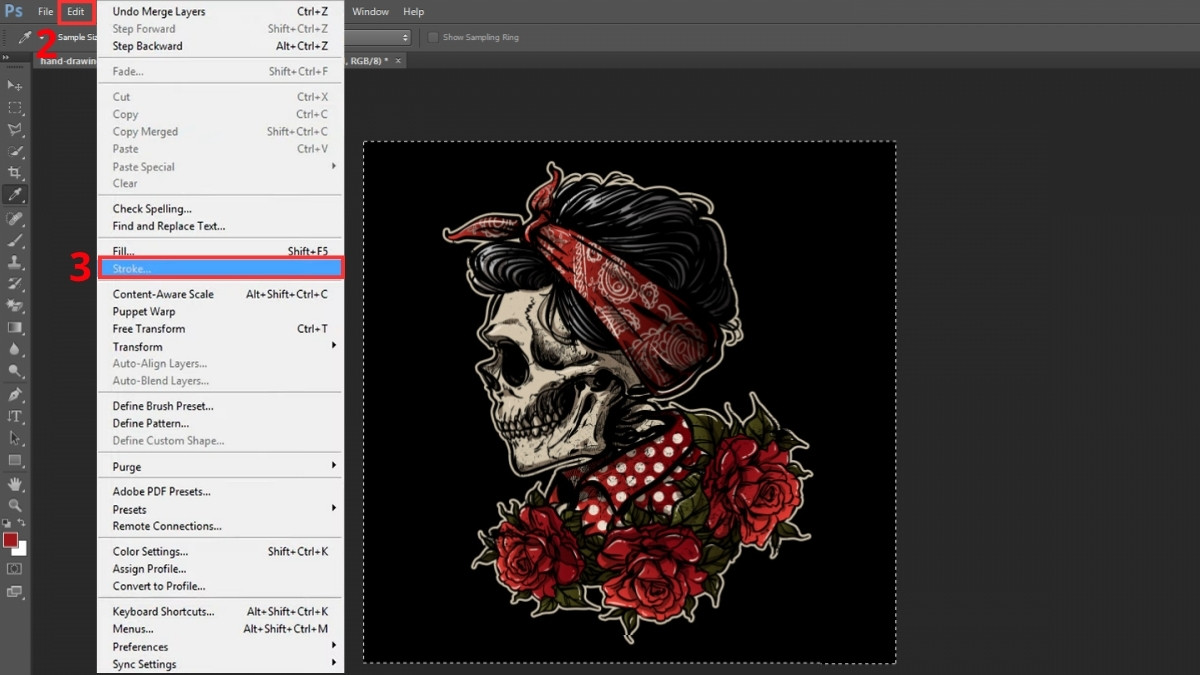Select the Blur tool
Image resolution: width=1200 pixels, height=675 pixels.
[x=15, y=349]
